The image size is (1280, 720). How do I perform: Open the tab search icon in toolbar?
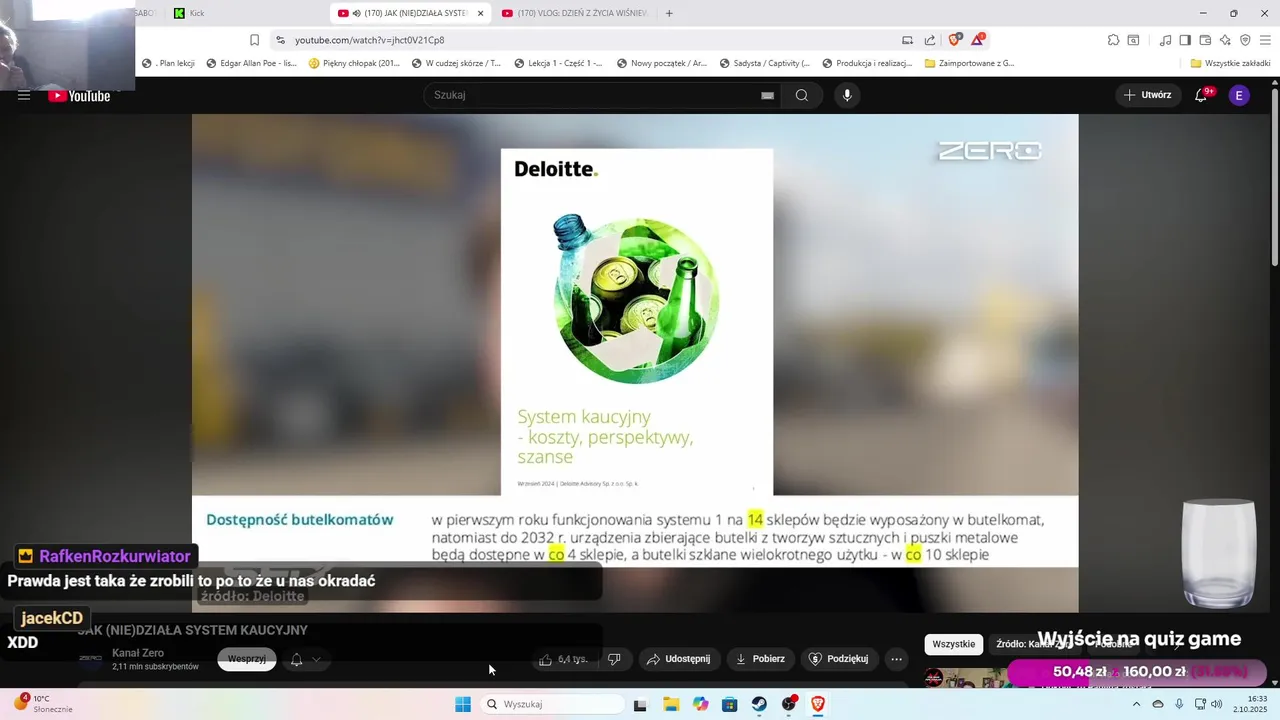click(x=1133, y=40)
